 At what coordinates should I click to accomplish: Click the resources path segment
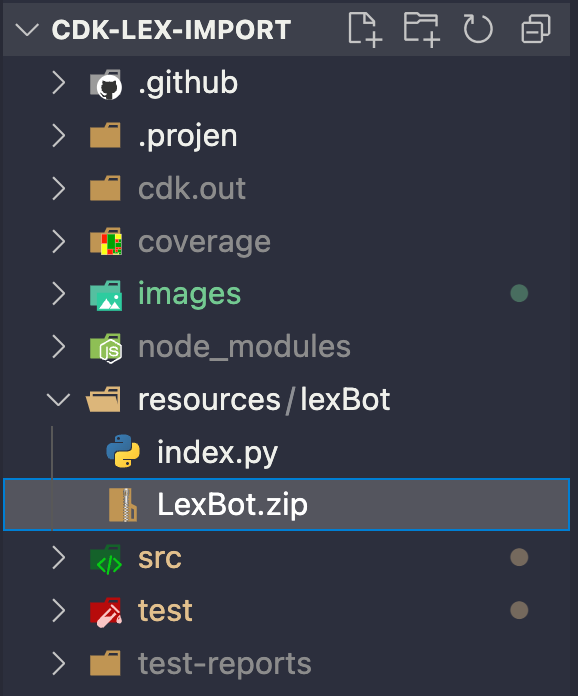coord(209,399)
